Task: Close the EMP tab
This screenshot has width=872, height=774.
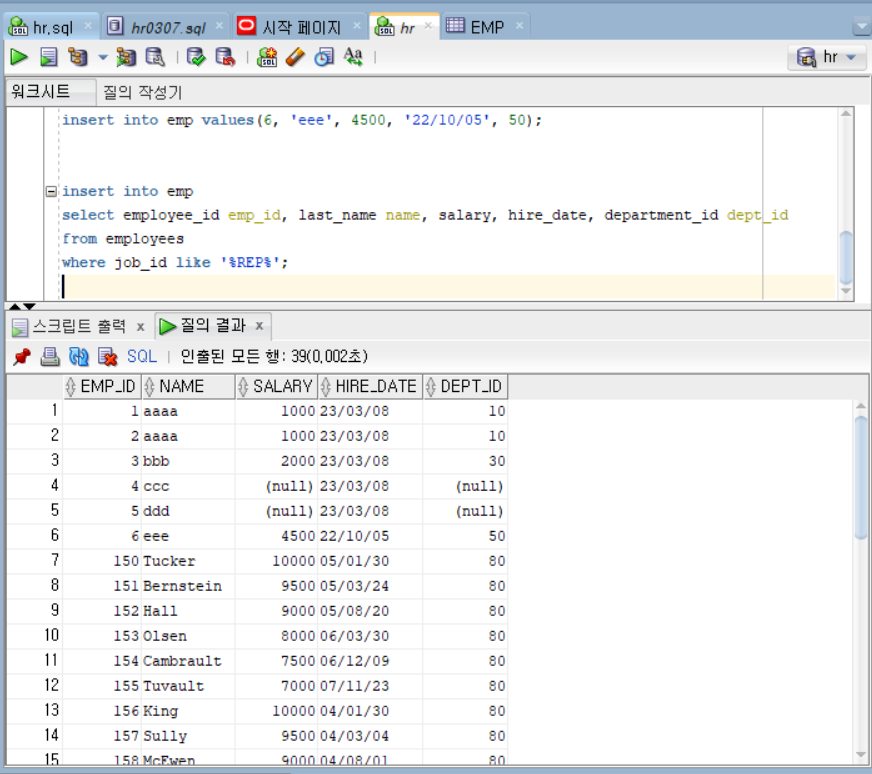Action: tap(519, 26)
